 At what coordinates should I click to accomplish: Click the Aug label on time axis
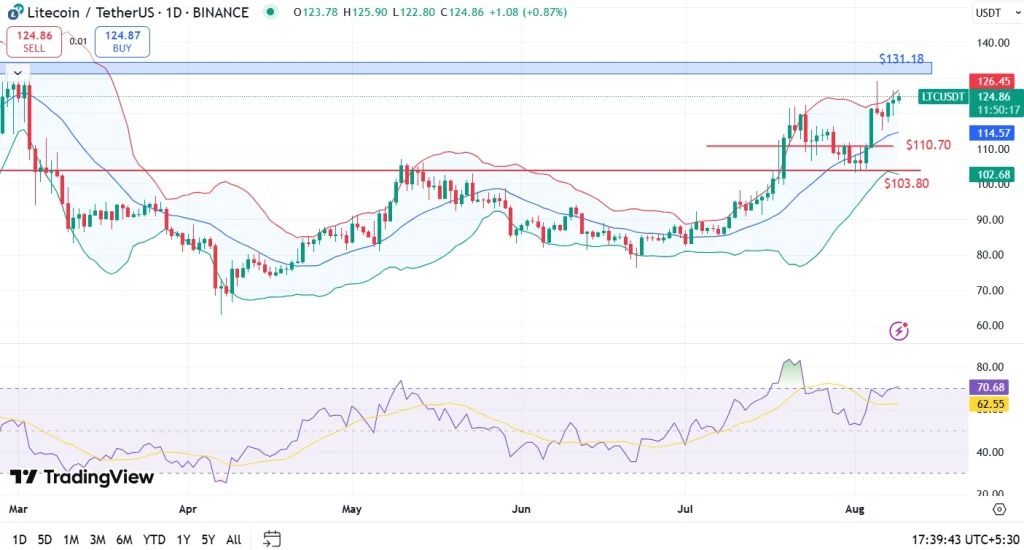[854, 509]
